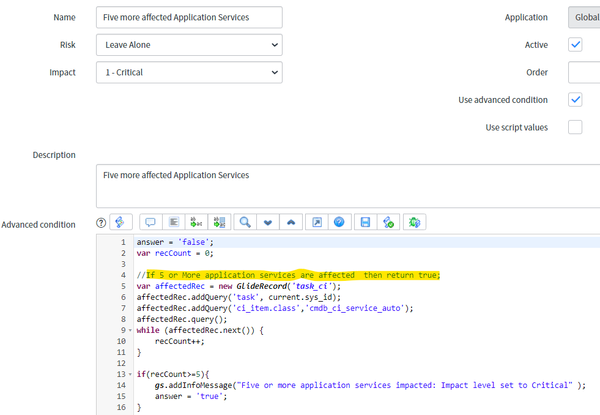Image resolution: width=600 pixels, height=415 pixels.
Task: Open the blue editor help icon
Action: 339,222
